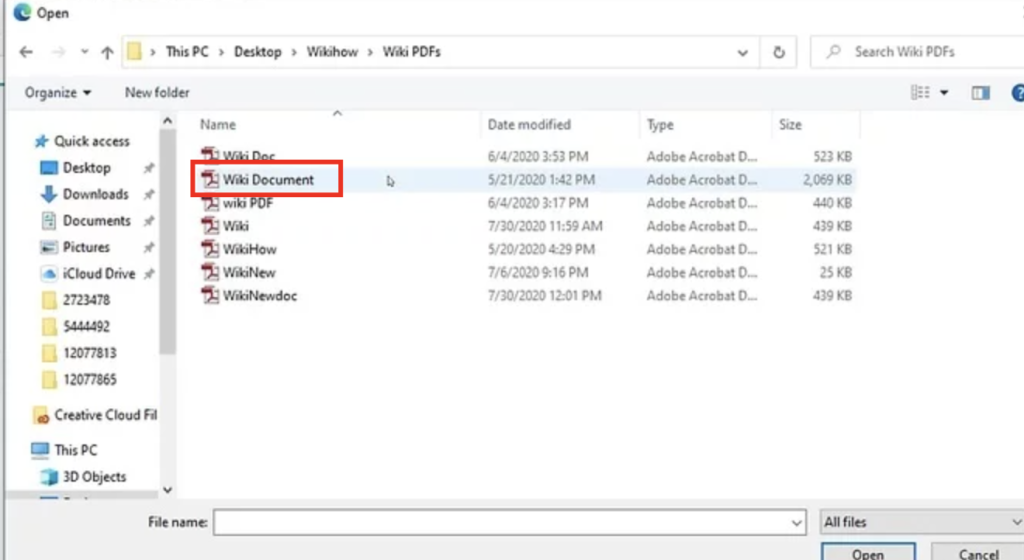Click the preview pane icon
Image resolution: width=1024 pixels, height=560 pixels.
(980, 93)
